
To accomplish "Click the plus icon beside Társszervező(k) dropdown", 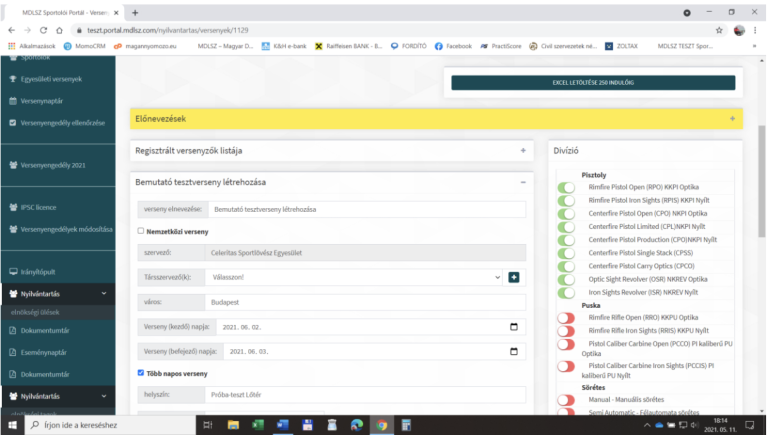I will point(514,277).
